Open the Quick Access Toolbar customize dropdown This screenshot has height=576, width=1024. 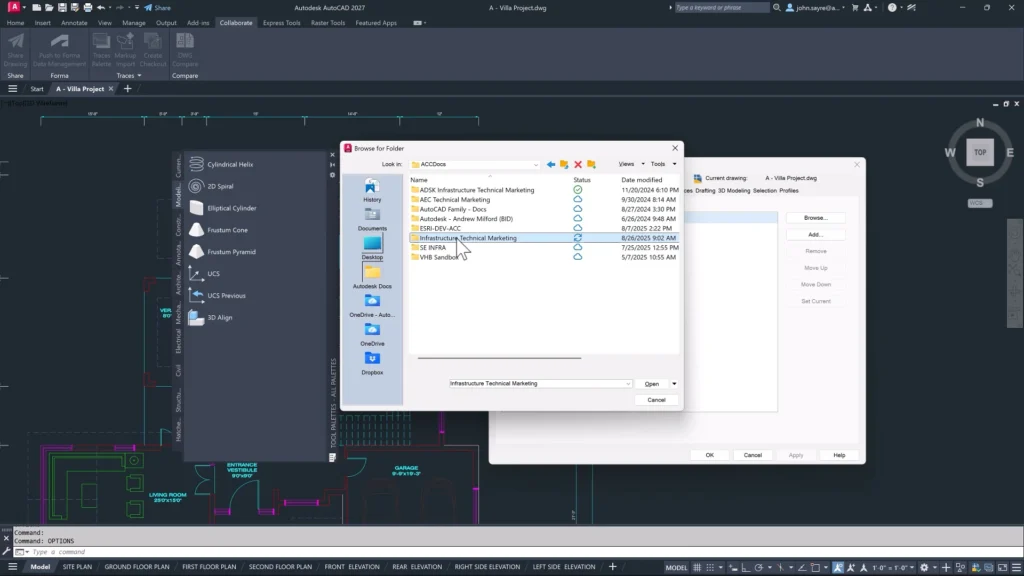pos(136,8)
